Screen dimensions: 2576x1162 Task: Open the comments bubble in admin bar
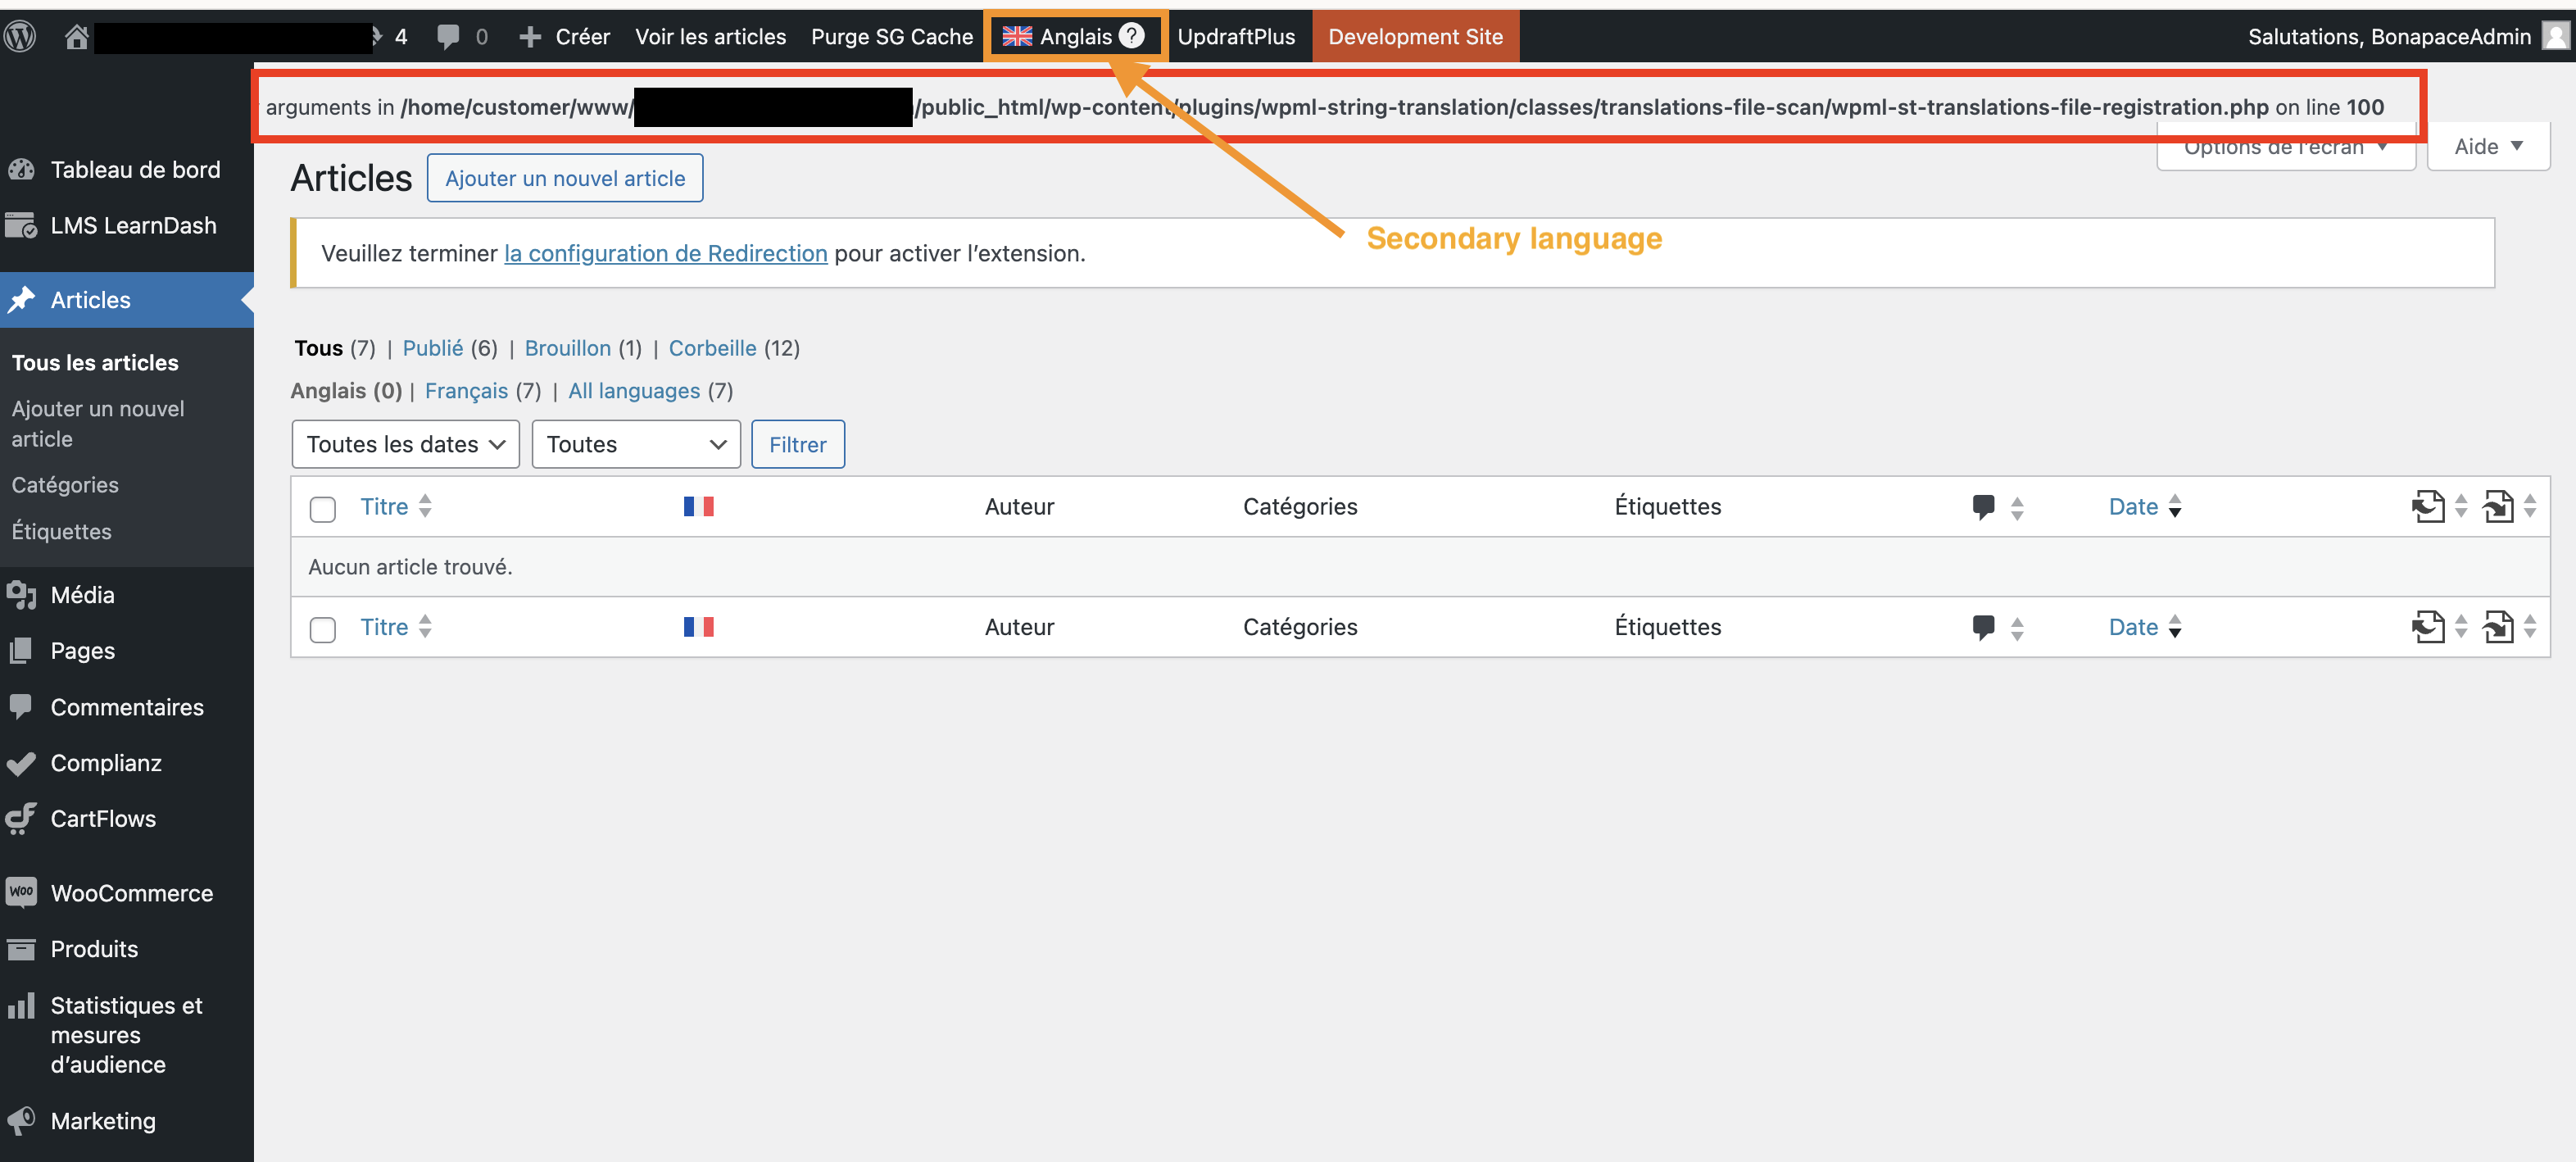coord(449,37)
